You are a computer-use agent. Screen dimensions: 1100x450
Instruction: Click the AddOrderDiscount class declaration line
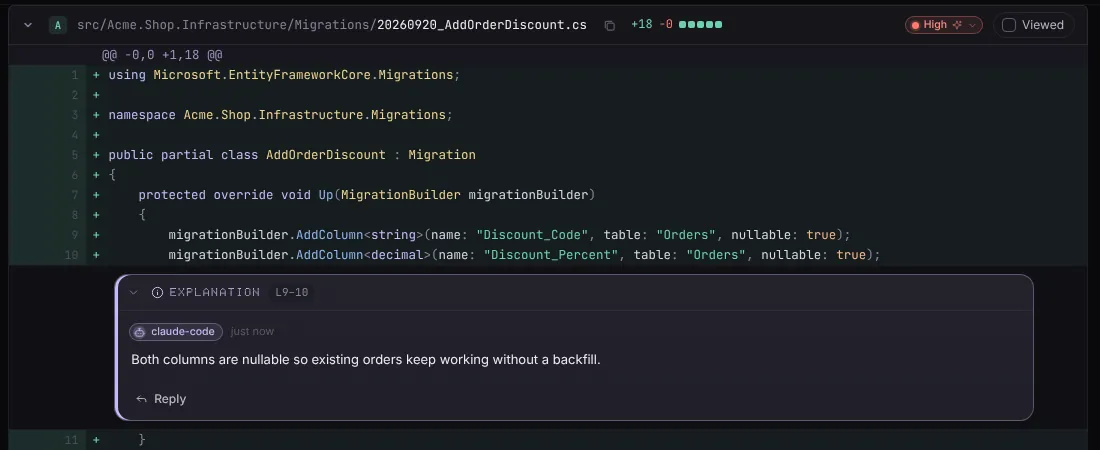[292, 154]
